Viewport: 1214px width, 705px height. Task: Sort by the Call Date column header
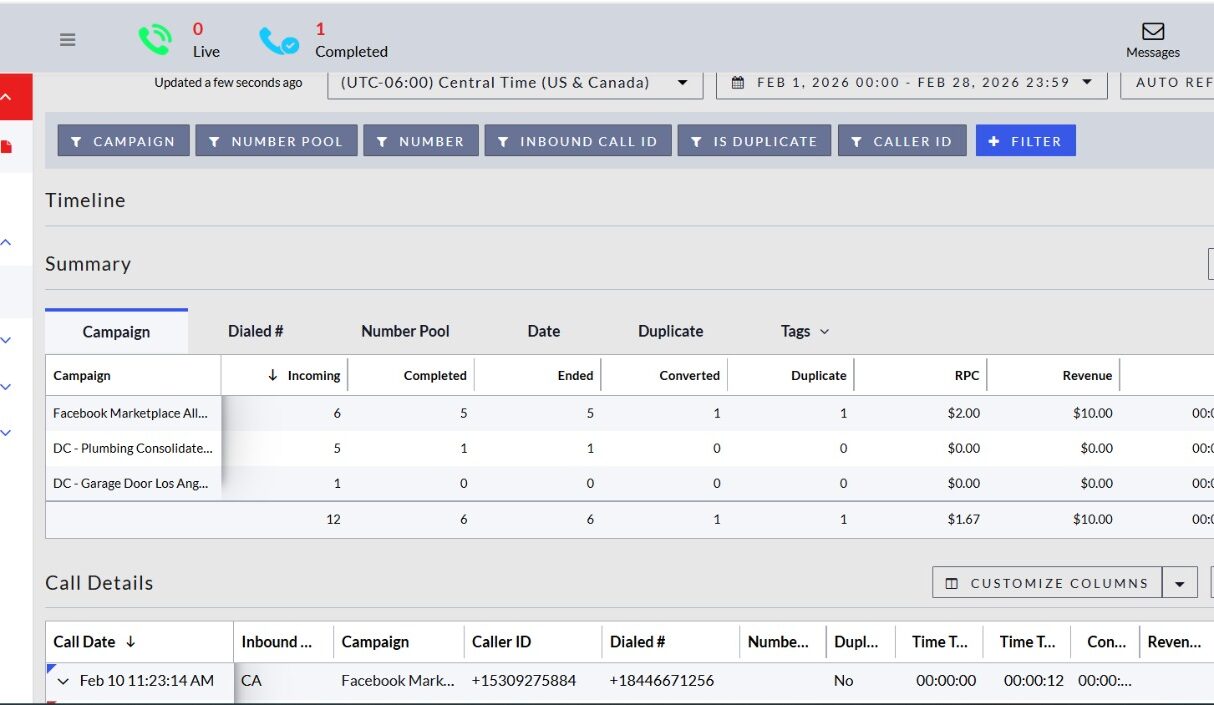pos(94,642)
